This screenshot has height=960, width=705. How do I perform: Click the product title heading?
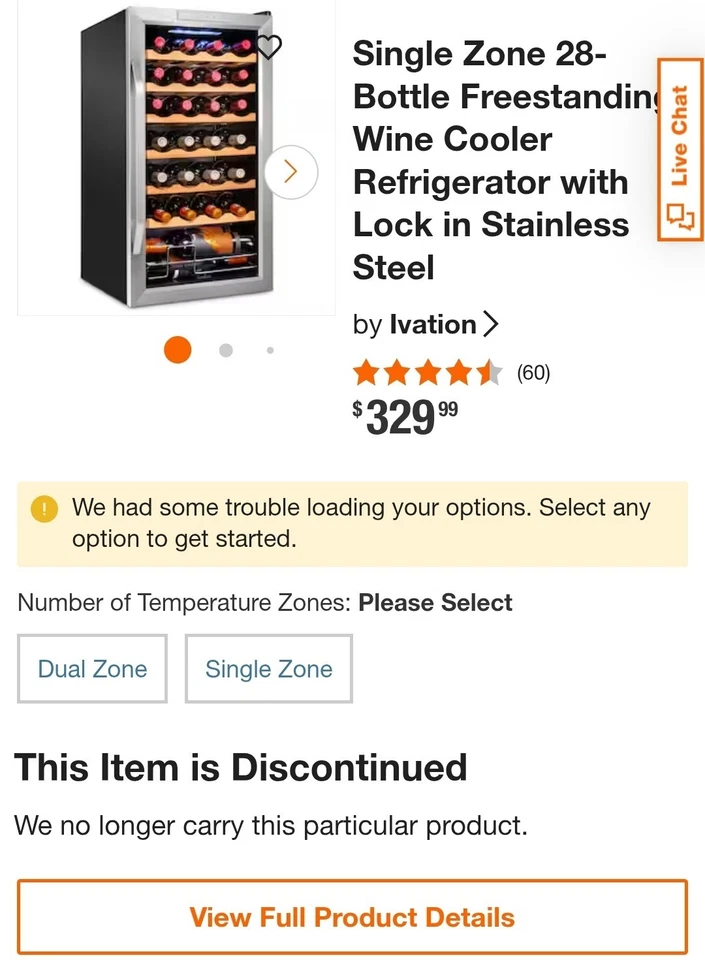(490, 160)
